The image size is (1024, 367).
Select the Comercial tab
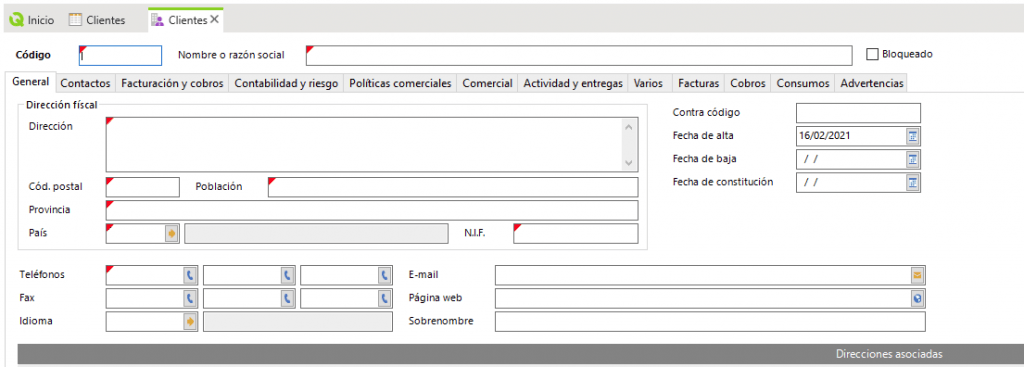click(487, 84)
